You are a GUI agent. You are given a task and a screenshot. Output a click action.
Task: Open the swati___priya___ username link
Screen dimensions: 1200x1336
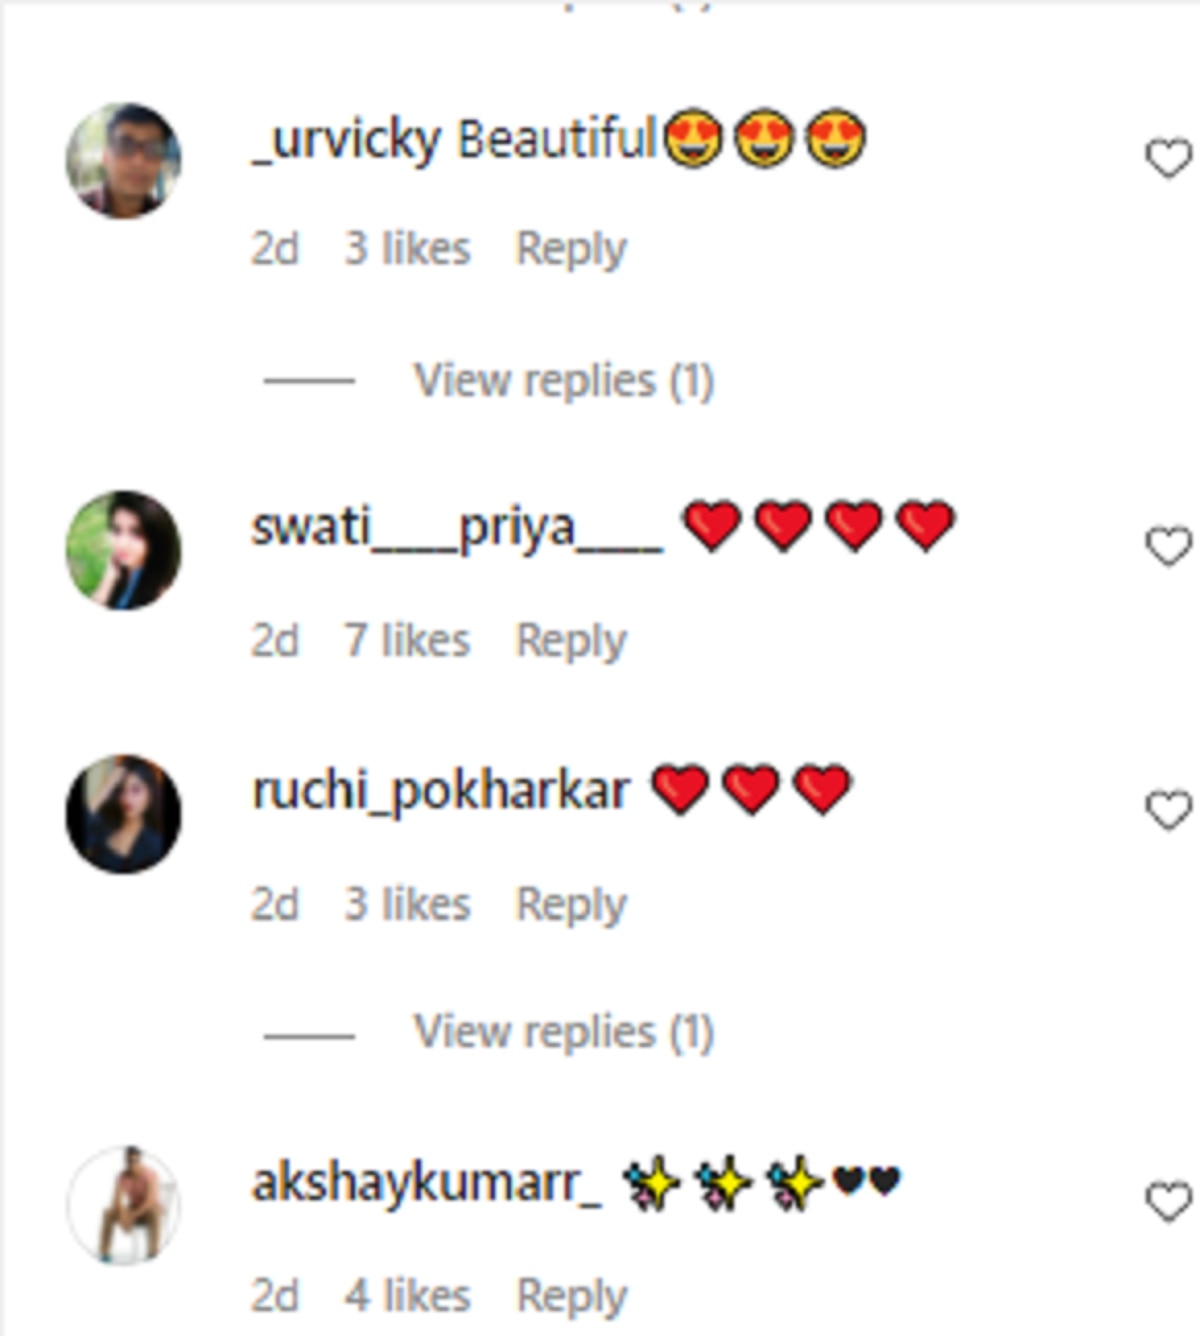[x=456, y=529]
